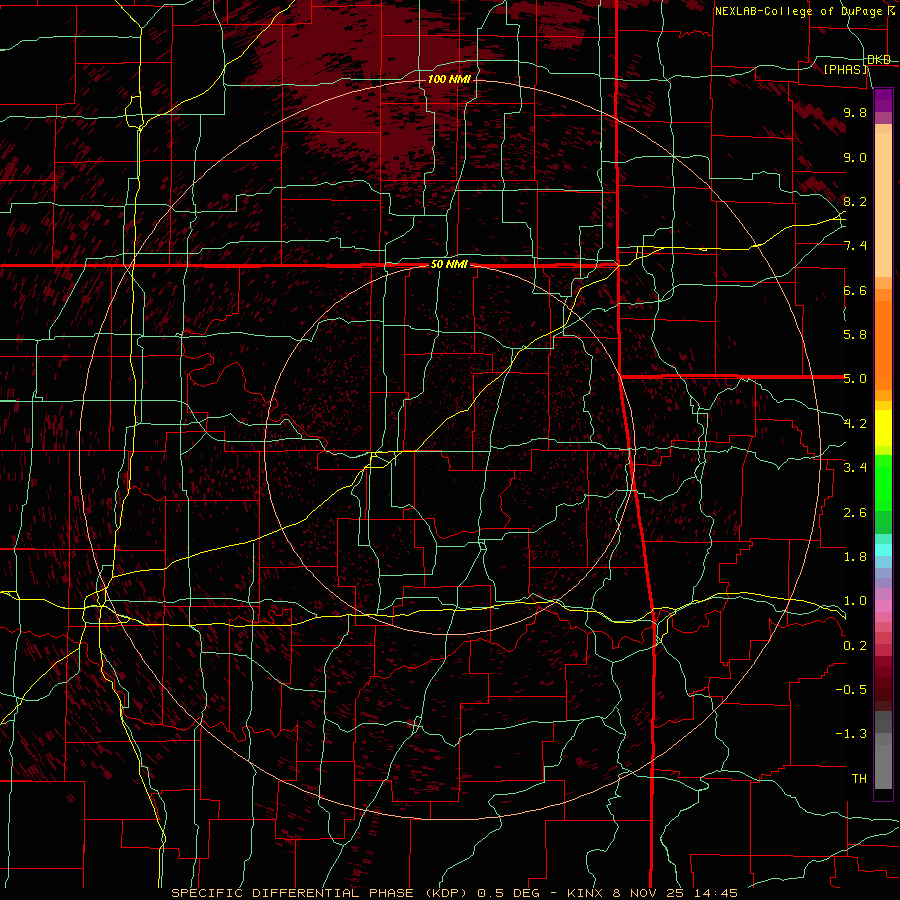
Task: Click the "14:45" time in the caption
Action: [x=714, y=893]
